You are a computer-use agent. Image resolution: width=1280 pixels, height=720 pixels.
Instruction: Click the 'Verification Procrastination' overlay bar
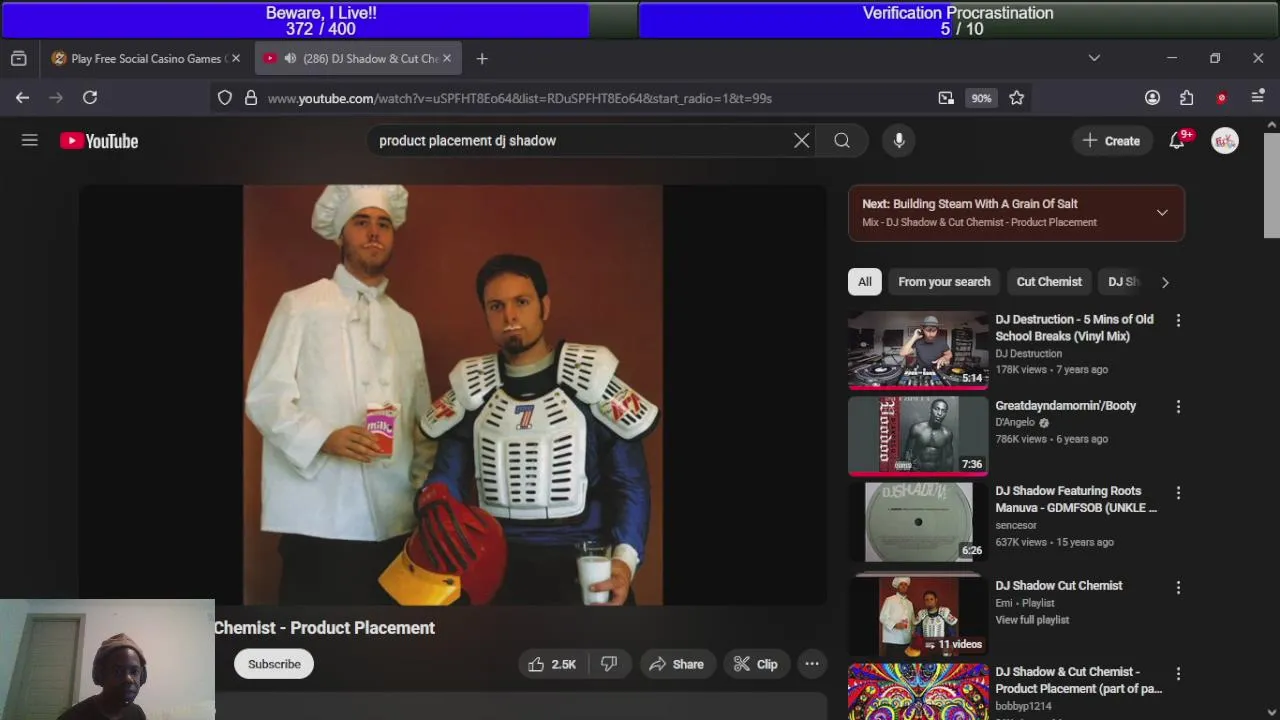958,20
